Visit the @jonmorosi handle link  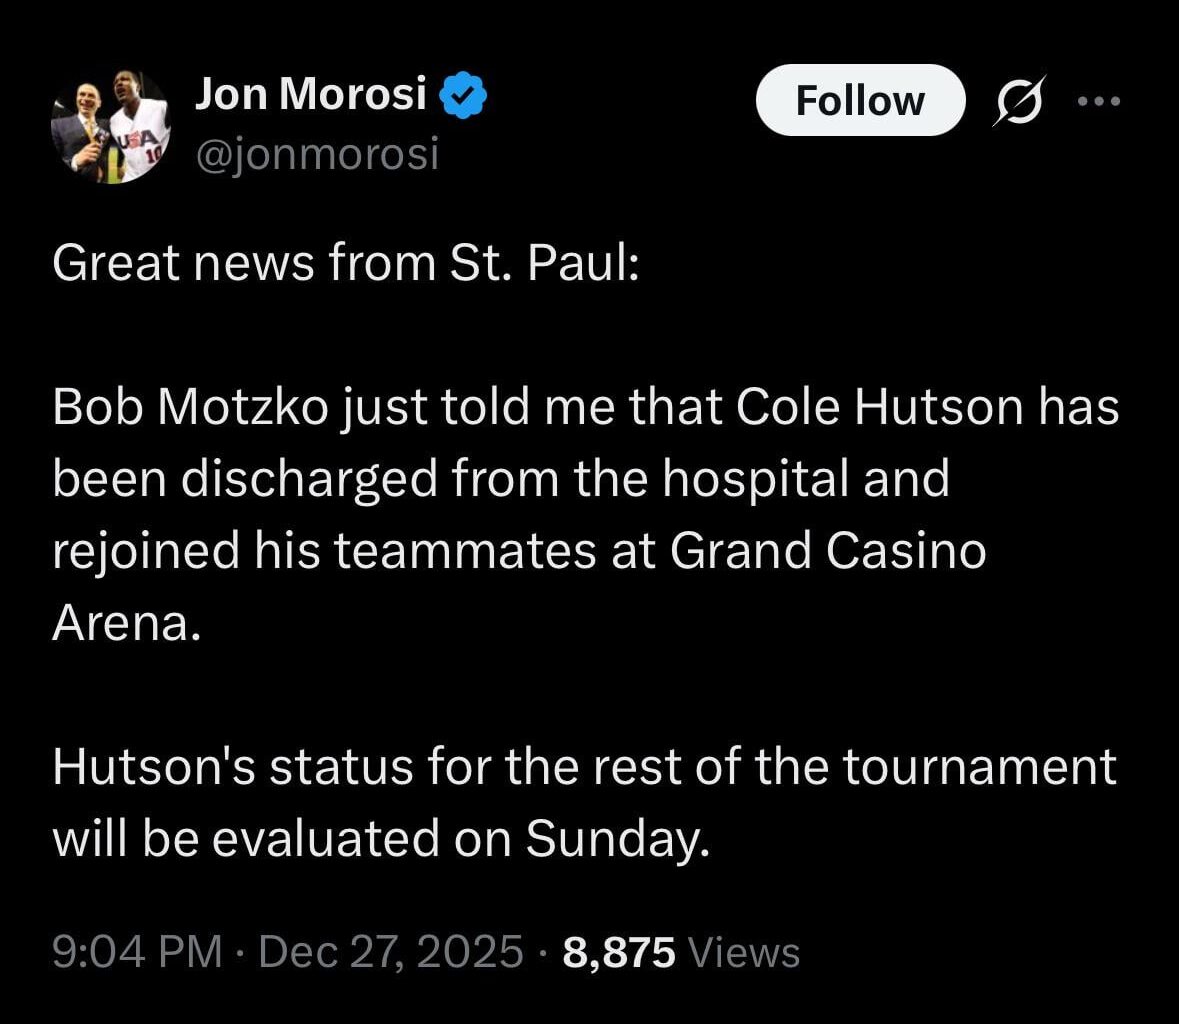(x=320, y=153)
